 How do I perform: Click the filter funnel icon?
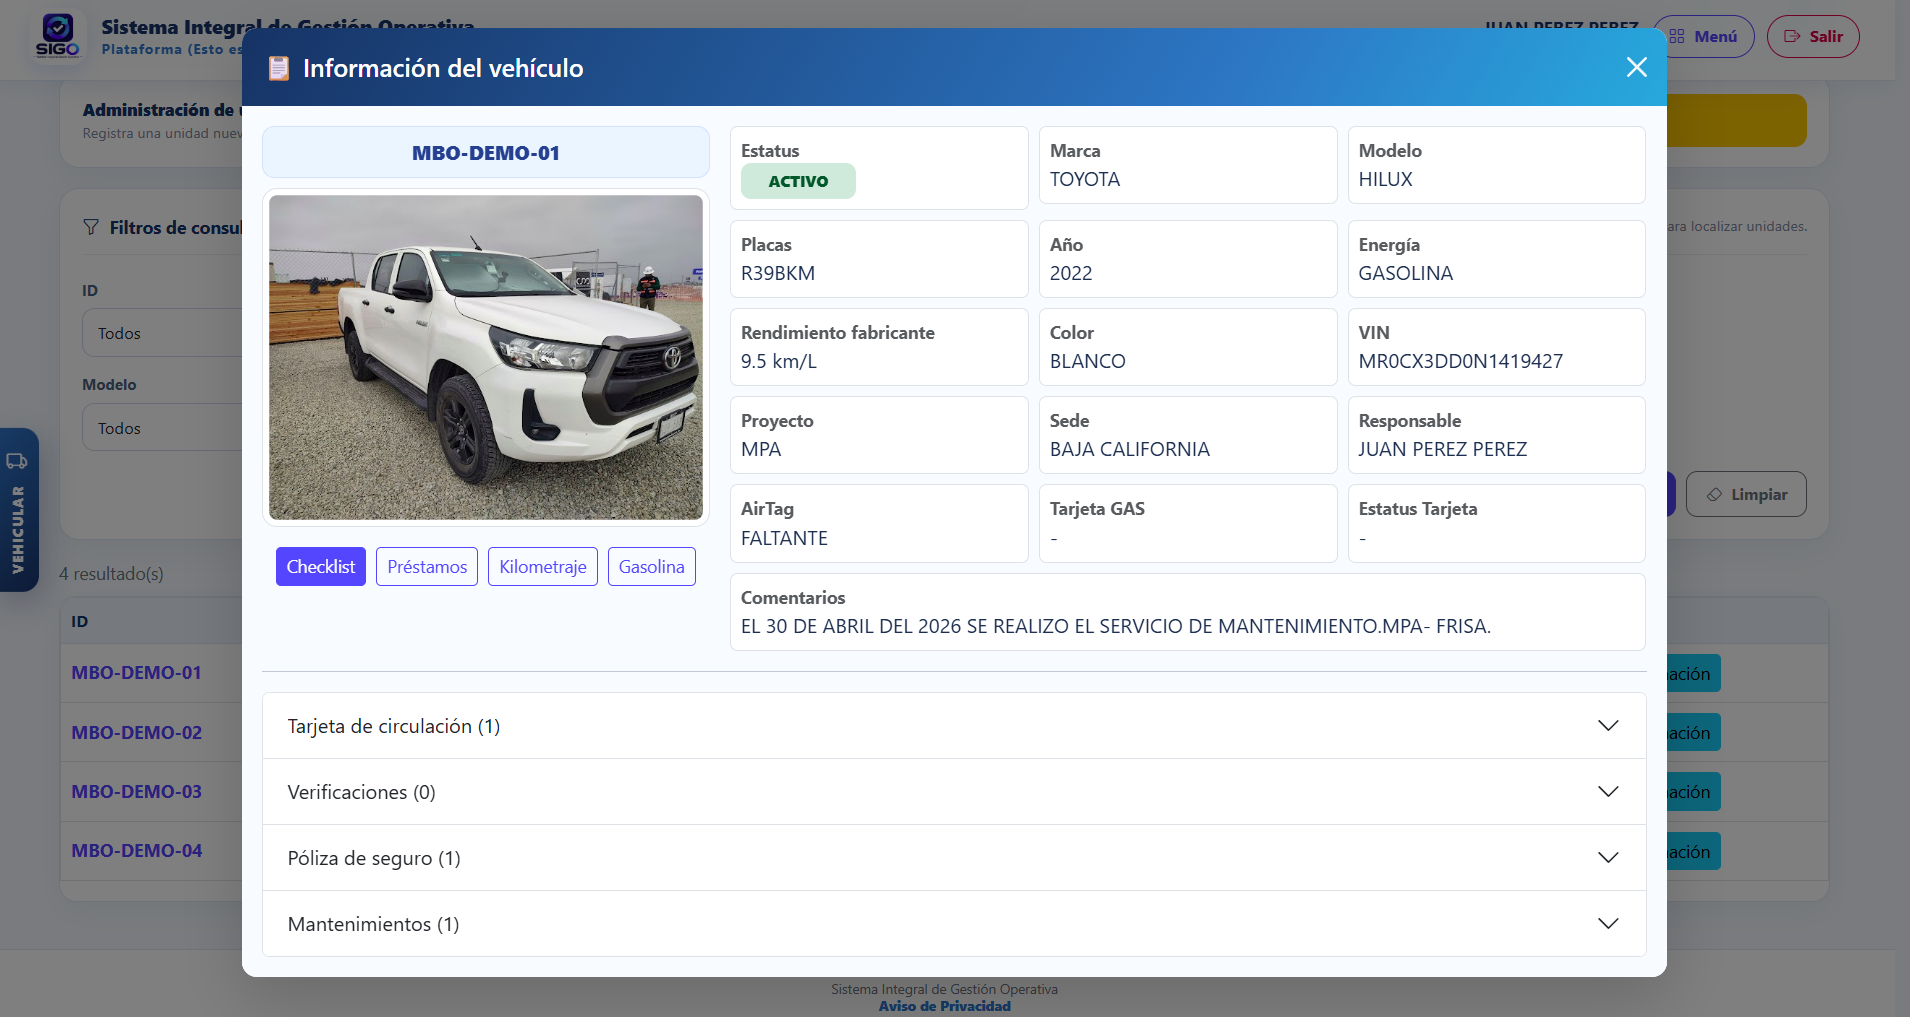(x=91, y=227)
